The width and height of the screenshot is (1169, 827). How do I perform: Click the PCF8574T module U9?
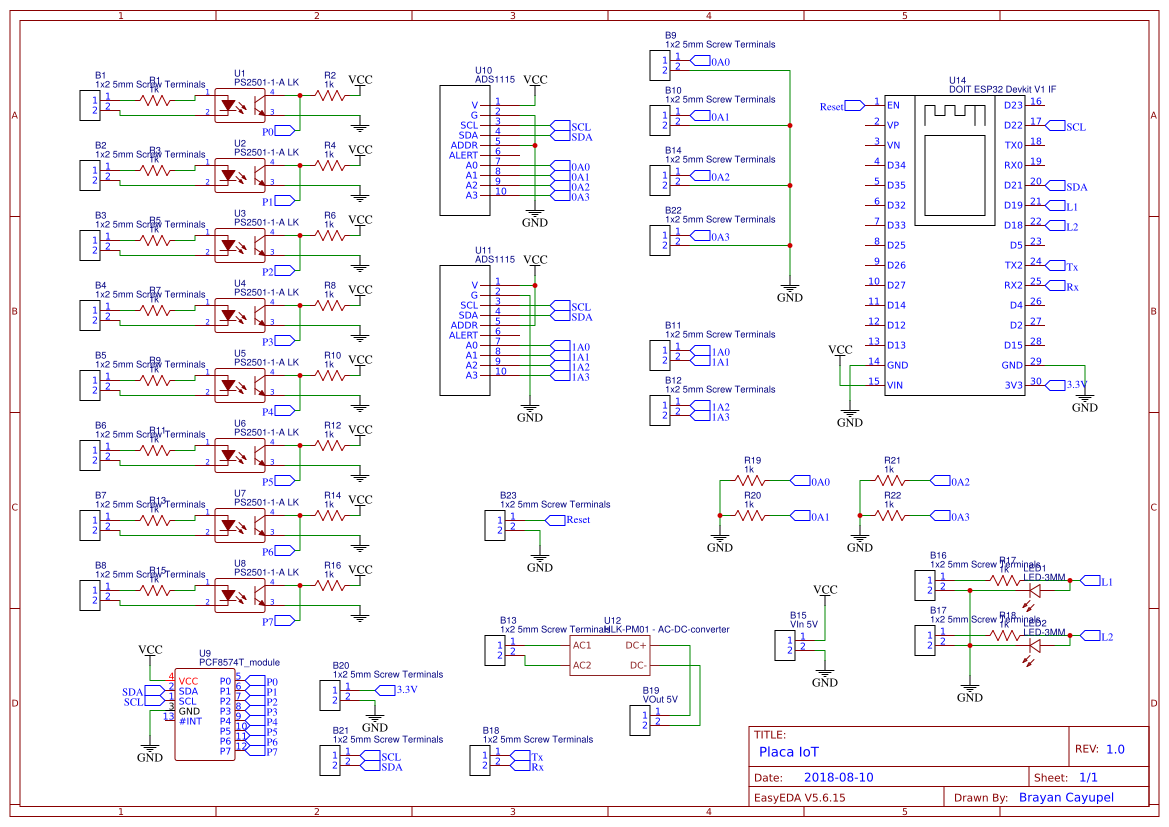(205, 715)
